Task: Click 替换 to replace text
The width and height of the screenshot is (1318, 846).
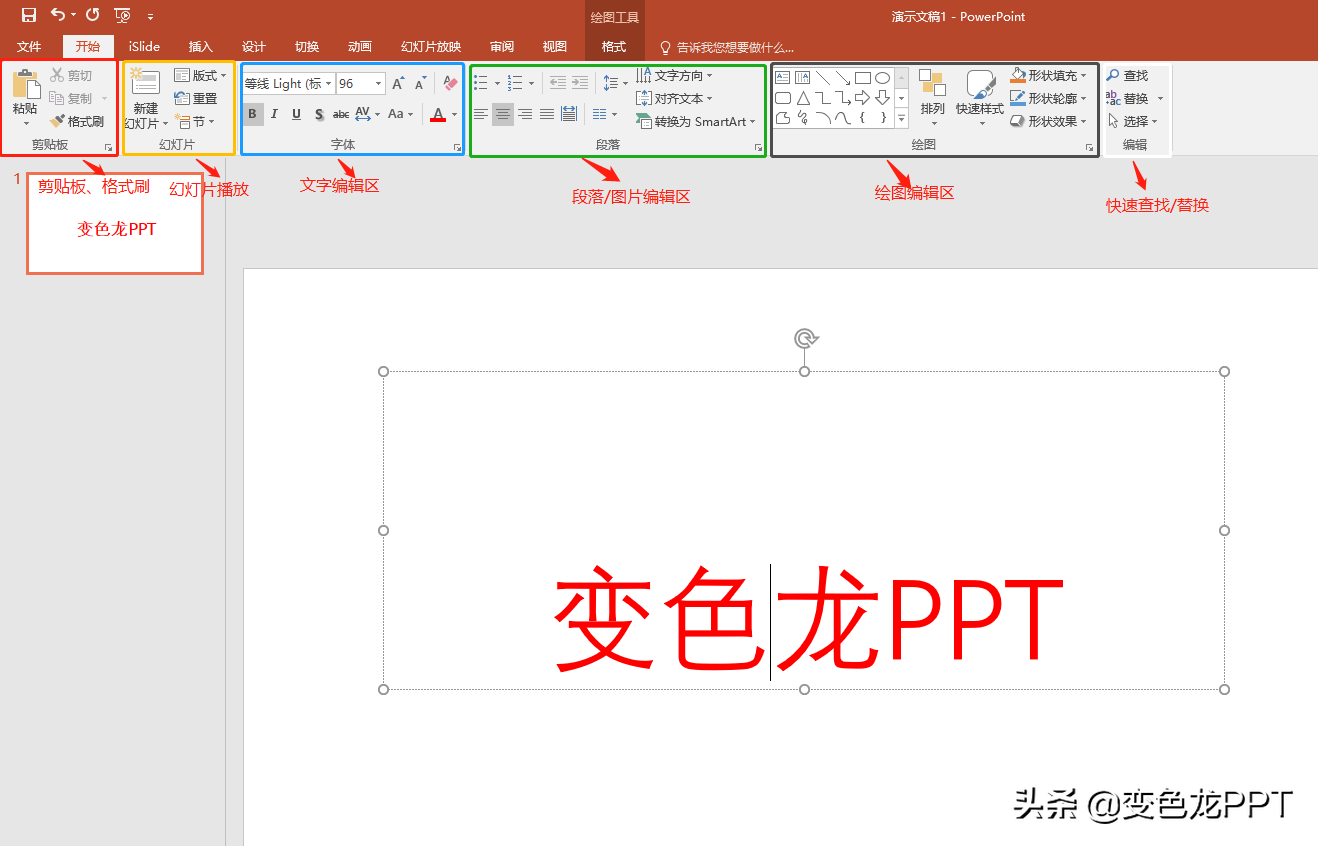Action: 1135,98
